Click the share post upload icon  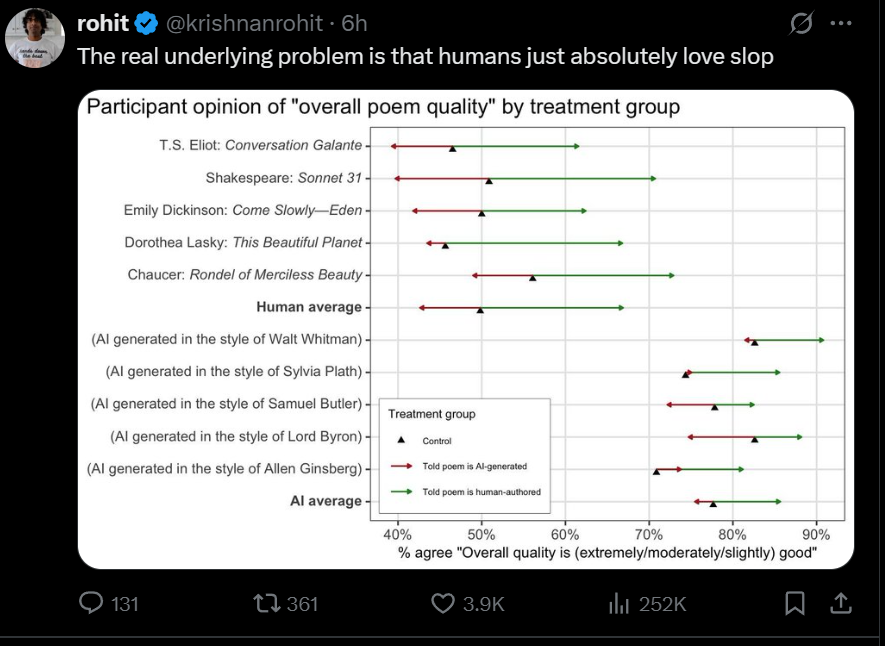(842, 603)
